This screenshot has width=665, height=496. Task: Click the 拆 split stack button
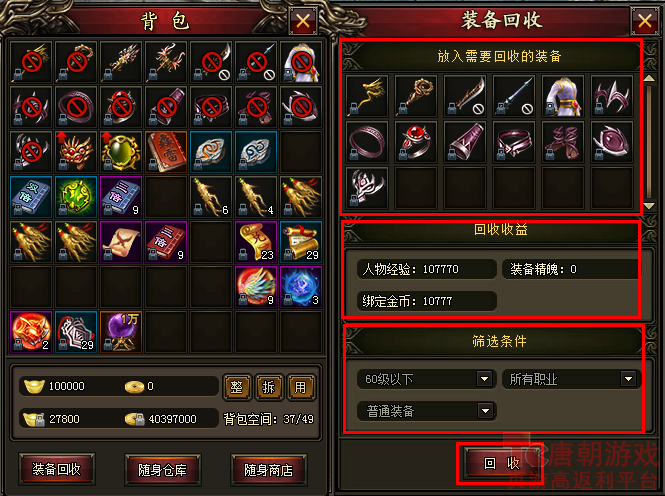coord(268,387)
